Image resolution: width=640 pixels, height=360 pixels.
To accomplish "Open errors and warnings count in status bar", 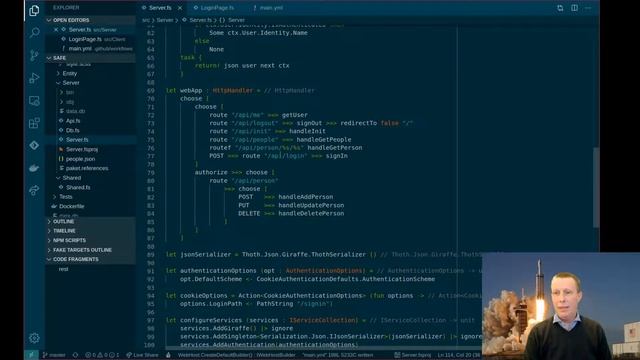I will coord(102,355).
